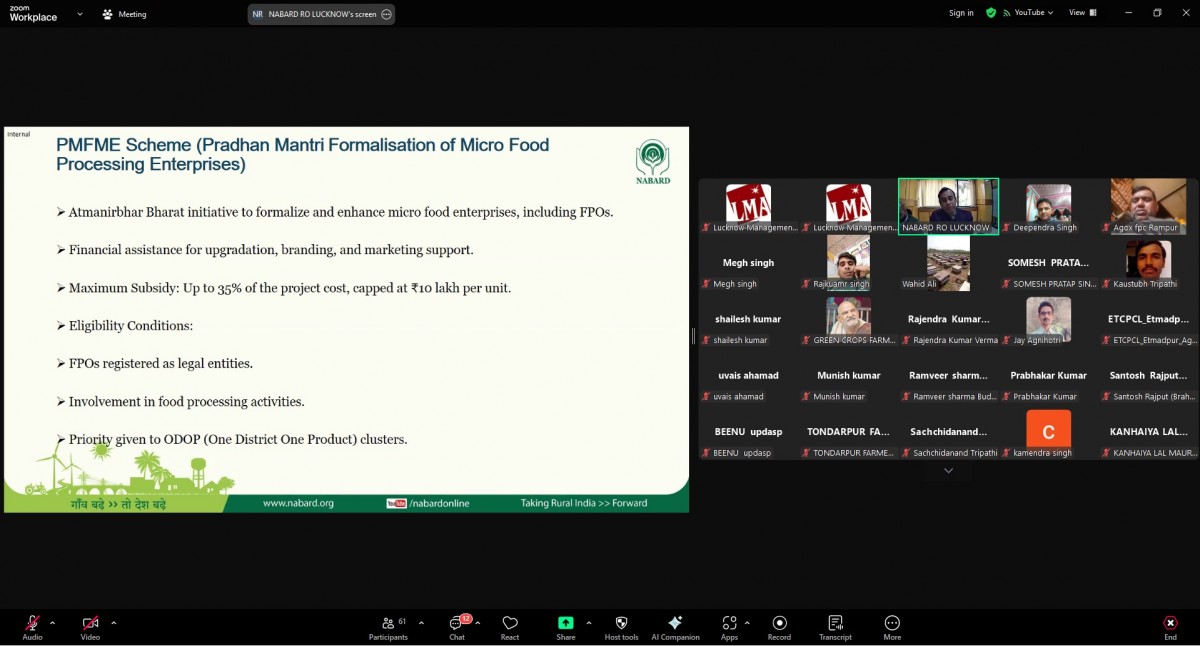
Task: Expand the arrow beside Apps
Action: (x=747, y=622)
